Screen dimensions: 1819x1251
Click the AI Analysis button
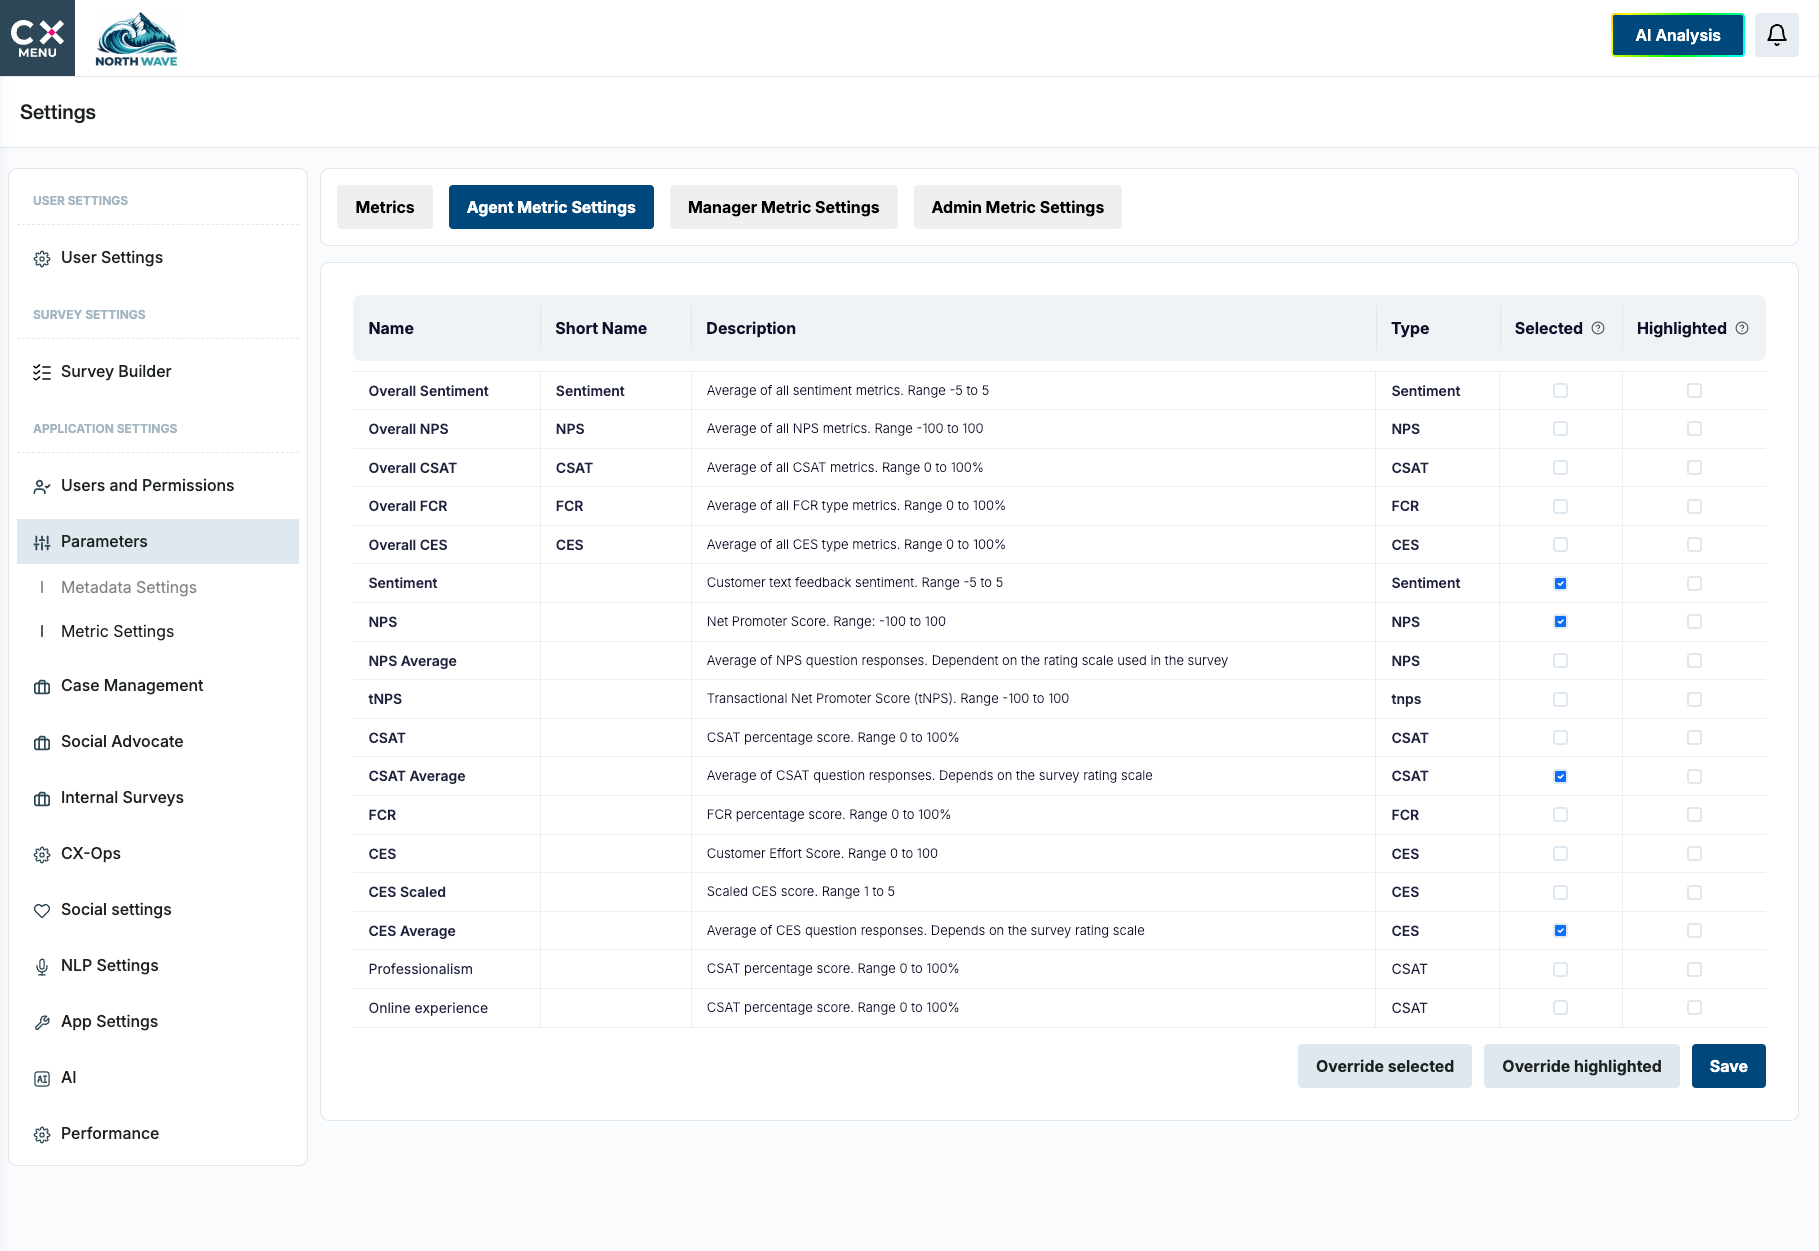[1677, 35]
